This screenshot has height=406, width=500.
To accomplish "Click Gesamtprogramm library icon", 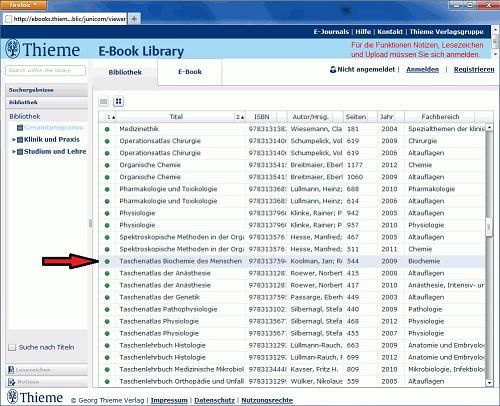I will tap(20, 127).
